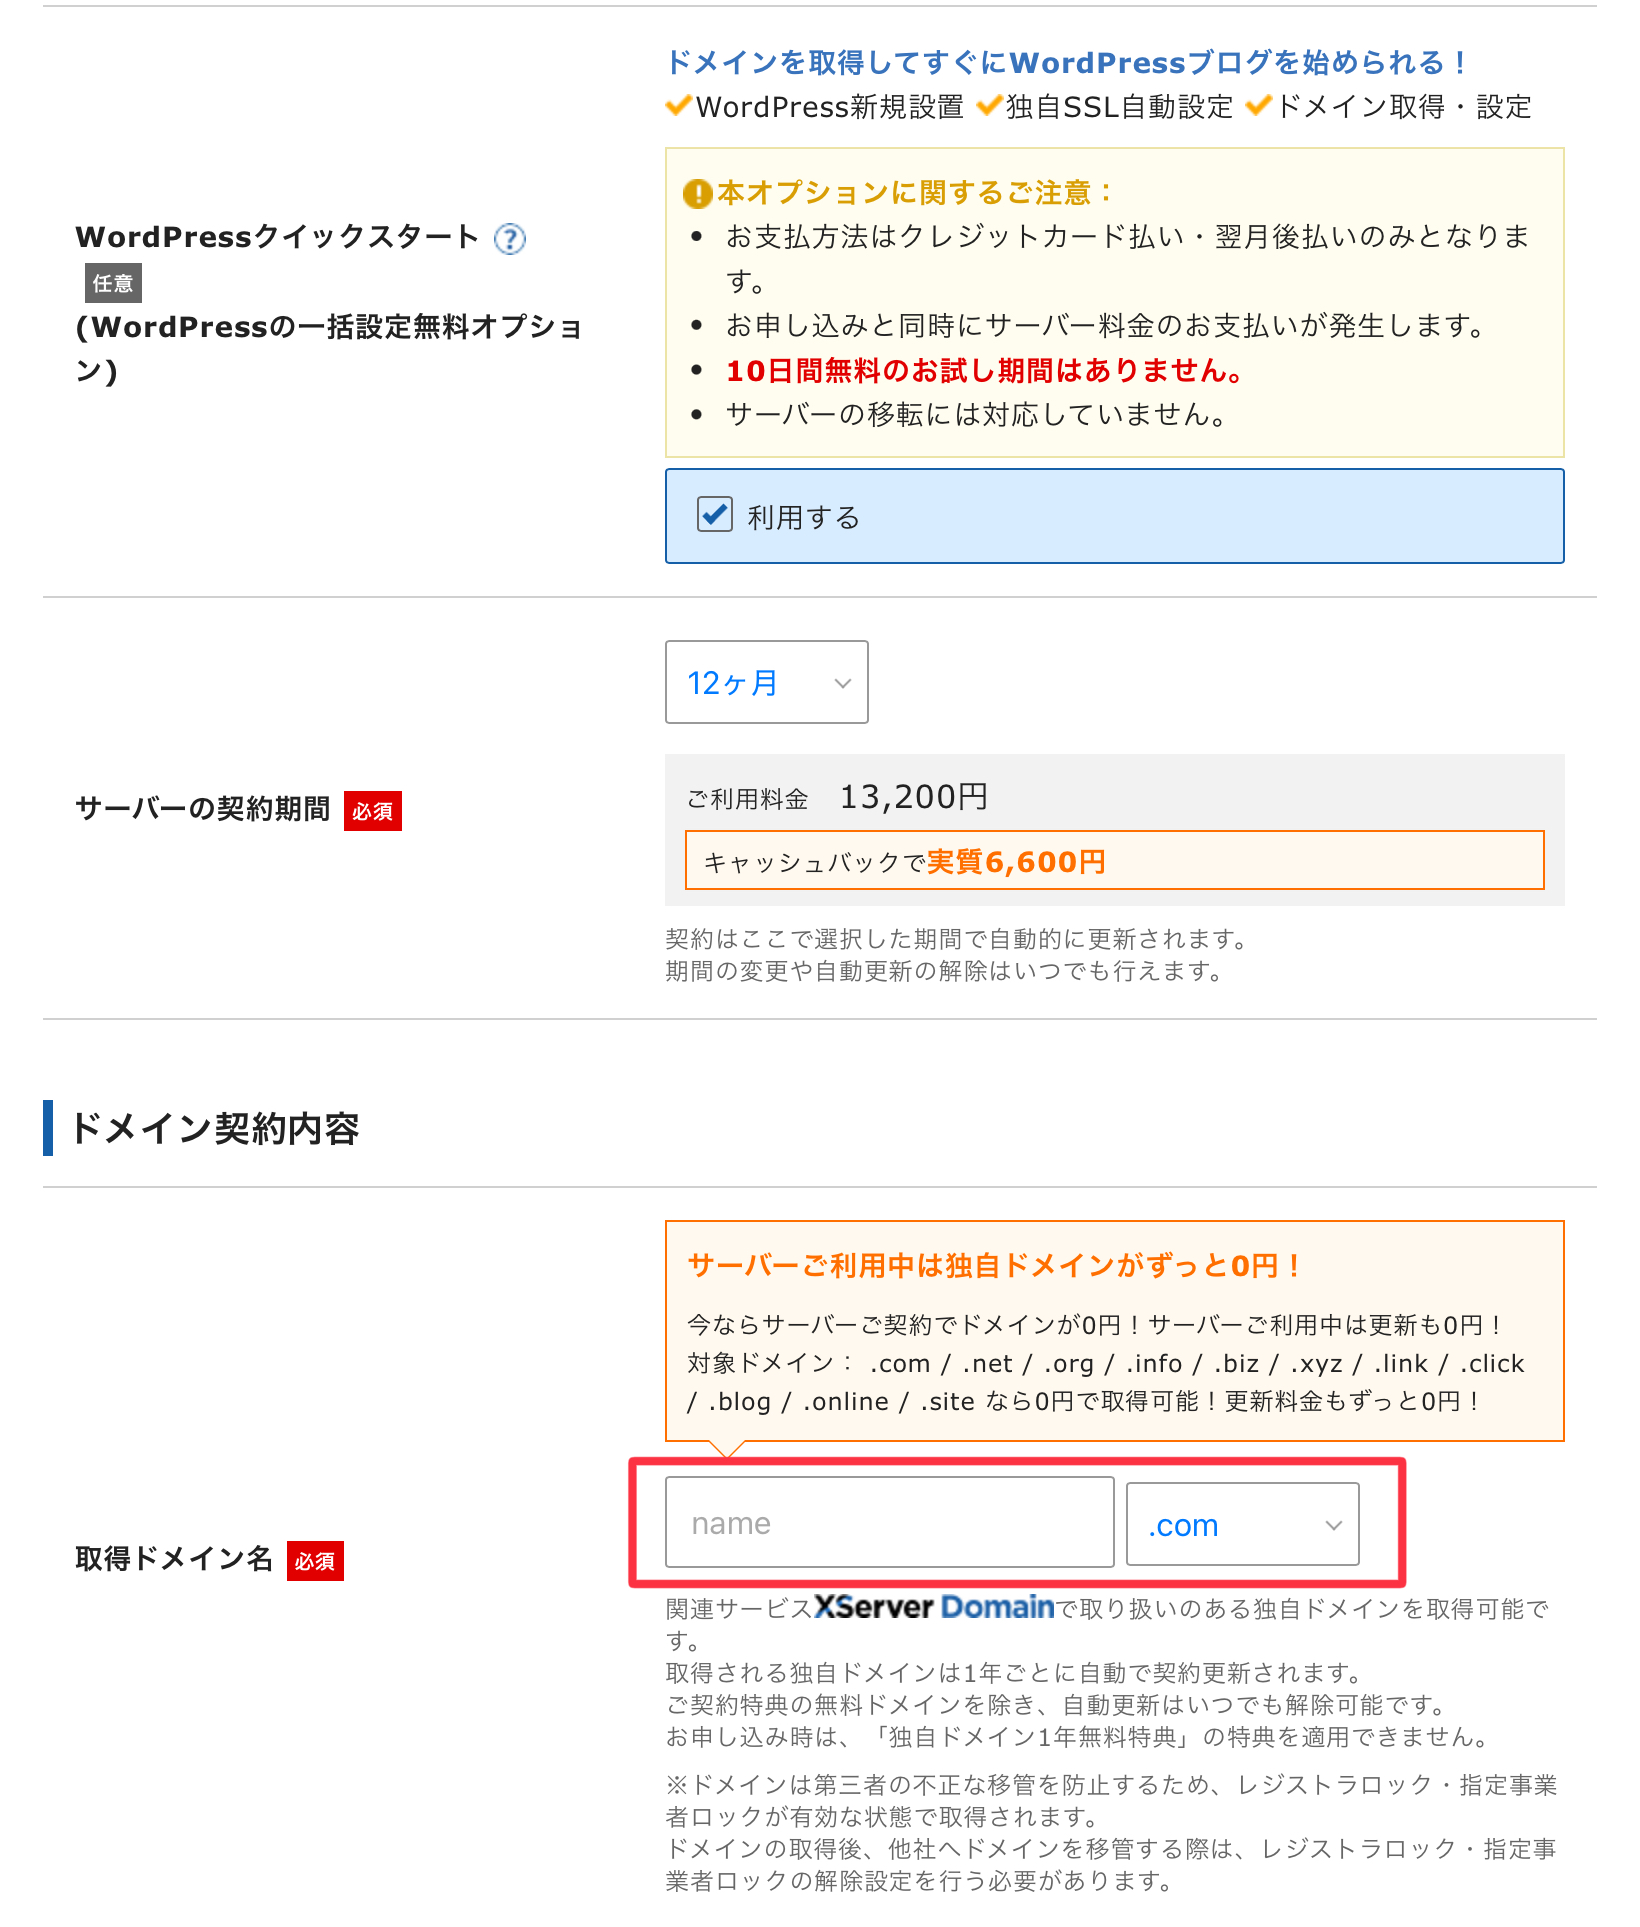
Task: Click the 必須 badge beside 取得ドメイン名
Action: click(x=315, y=1561)
